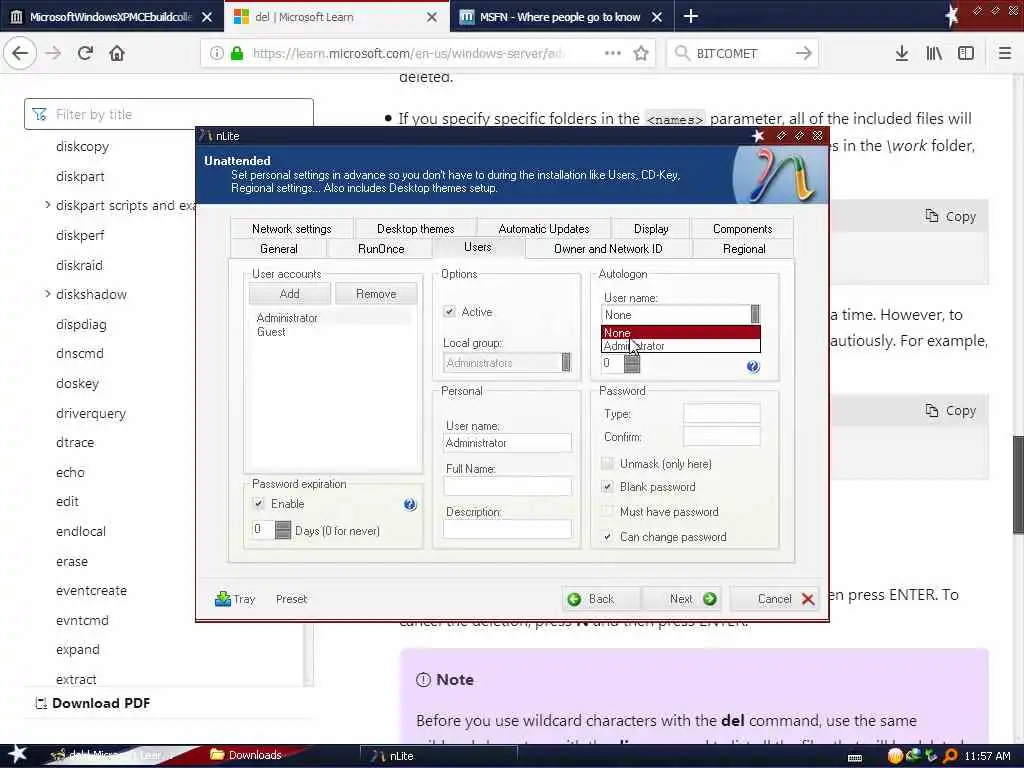The width and height of the screenshot is (1024, 768).
Task: Open the Local group dropdown
Action: (x=507, y=362)
